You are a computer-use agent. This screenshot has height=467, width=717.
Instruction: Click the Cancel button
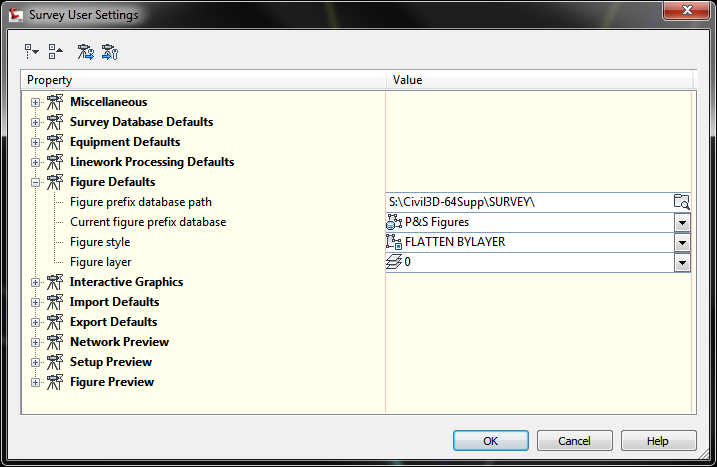(574, 441)
